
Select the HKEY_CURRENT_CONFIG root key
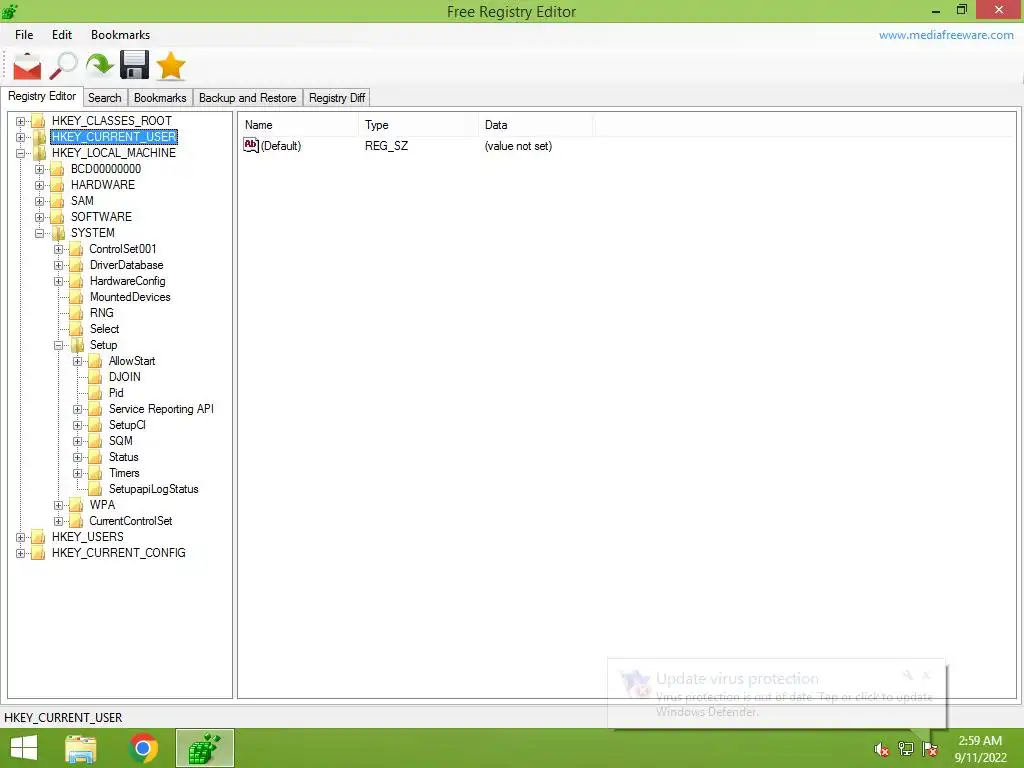119,553
